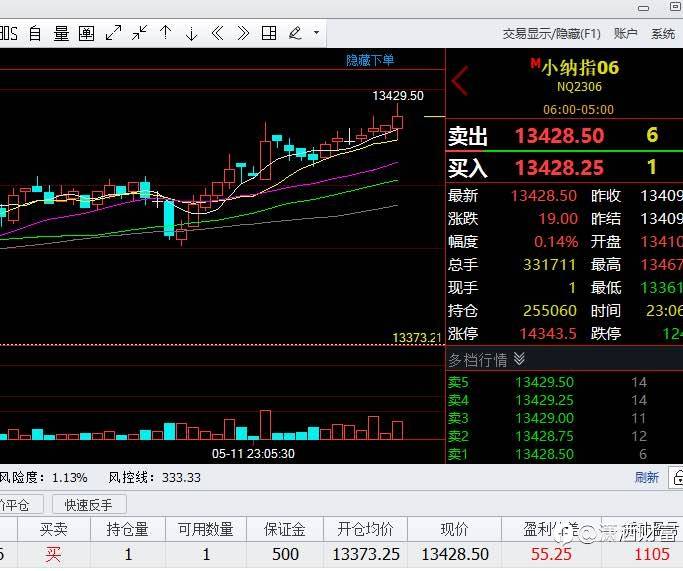Viewport: 683px width, 571px height.
Task: Open the 账户 menu
Action: tap(626, 34)
